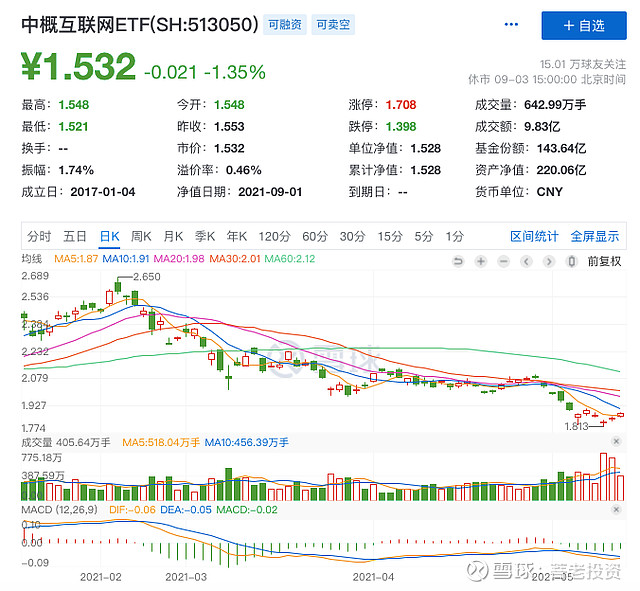Image resolution: width=640 pixels, height=591 pixels.
Task: Select the 季K chart tab
Action: click(x=205, y=236)
